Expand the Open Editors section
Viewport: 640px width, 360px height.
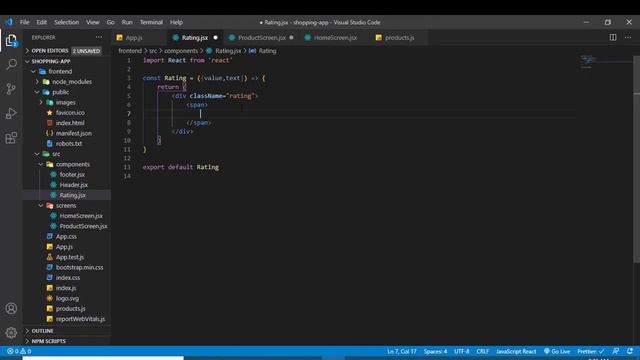coord(27,51)
